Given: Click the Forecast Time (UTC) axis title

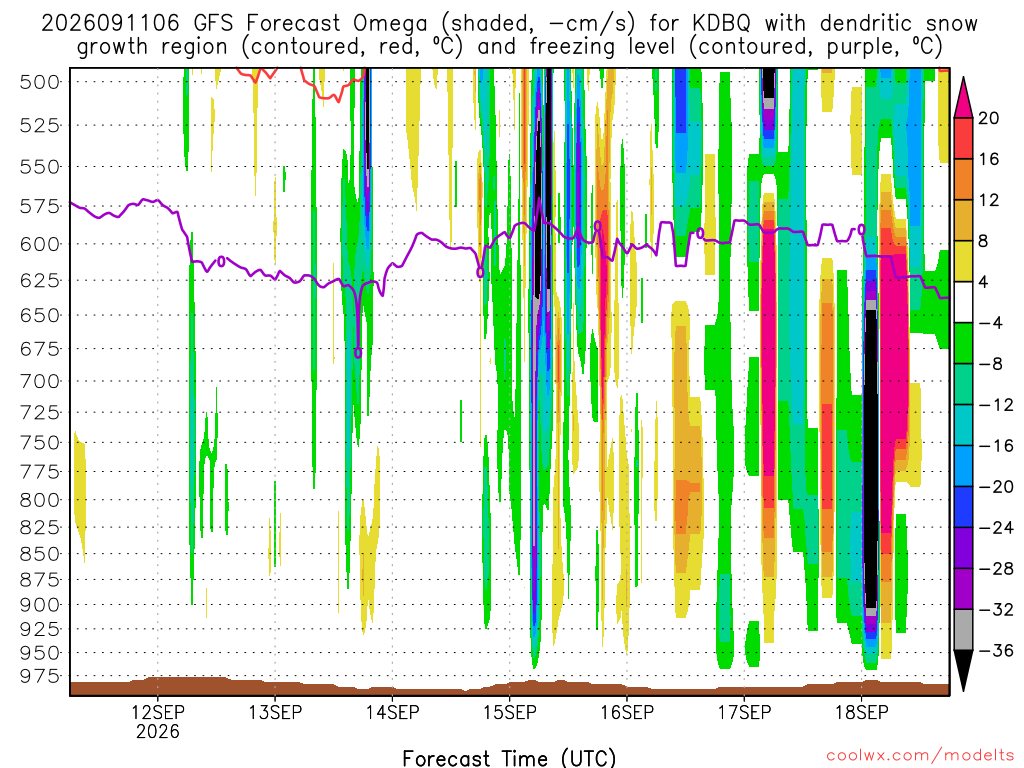Looking at the screenshot, I should point(509,758).
